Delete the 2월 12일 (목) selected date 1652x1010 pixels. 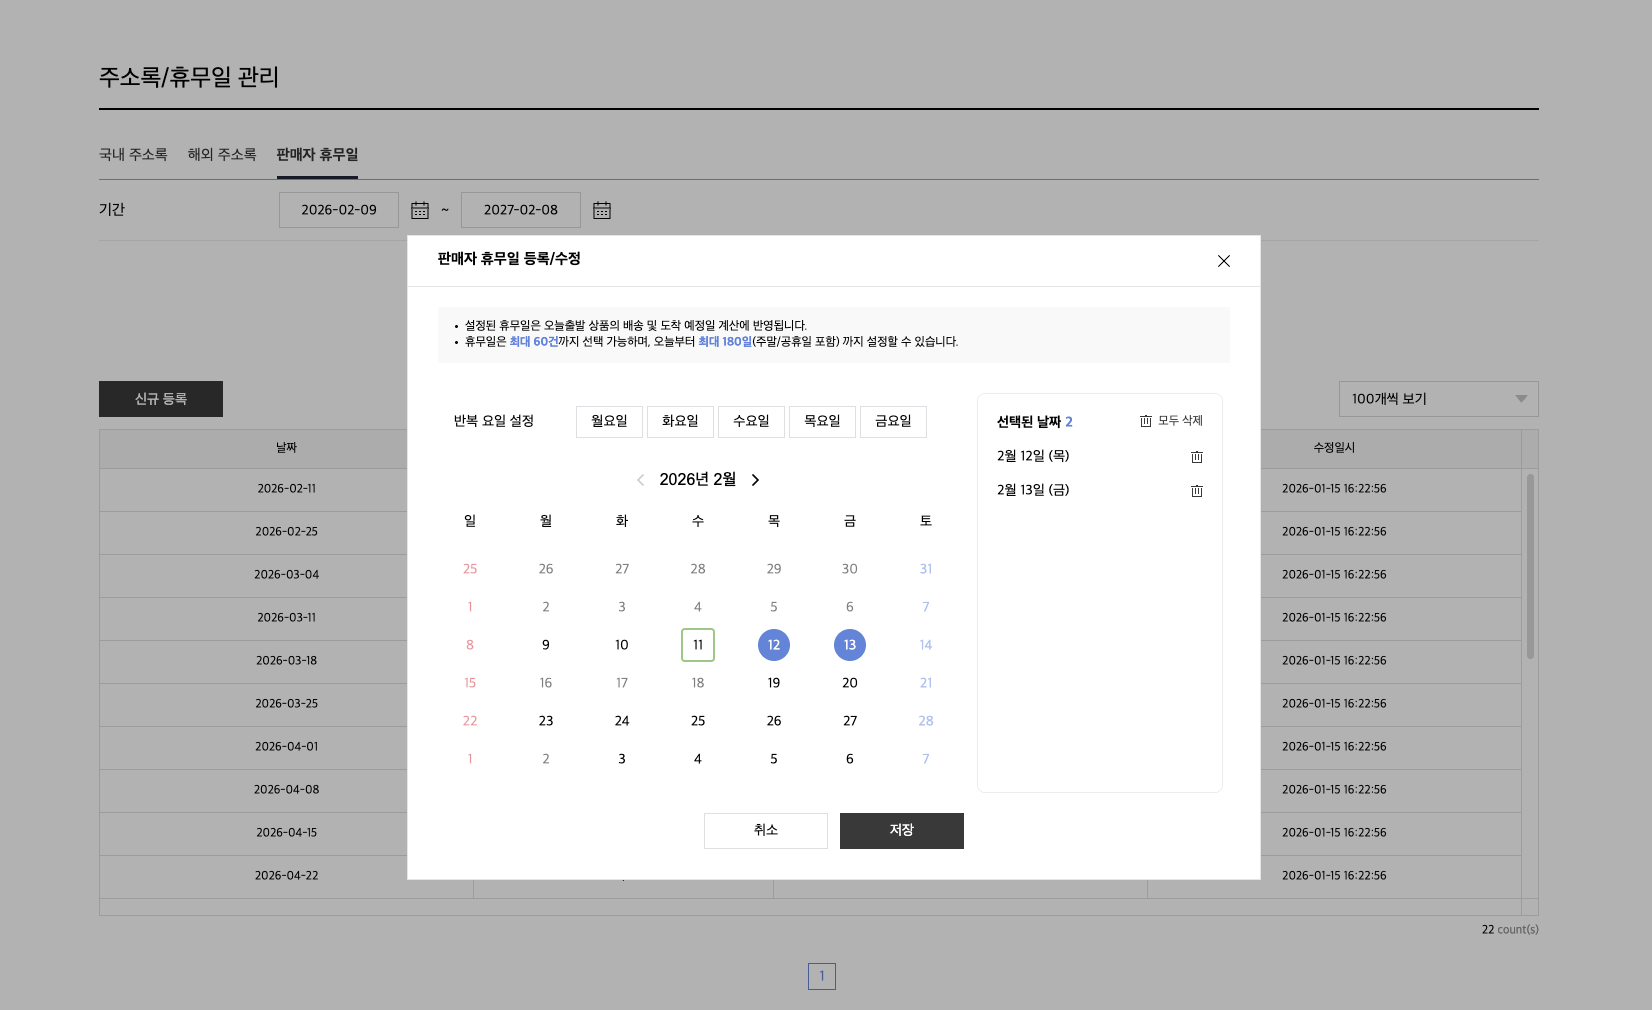(1196, 457)
